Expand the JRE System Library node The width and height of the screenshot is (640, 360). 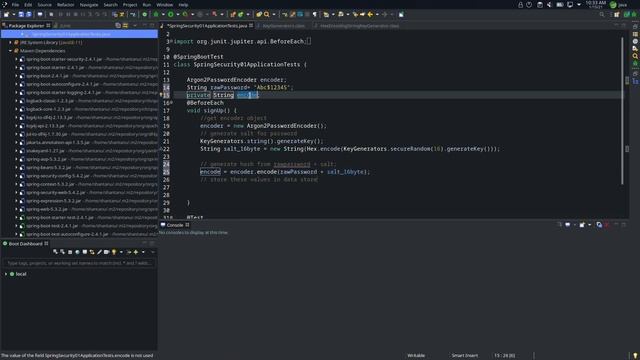[x=10, y=42]
